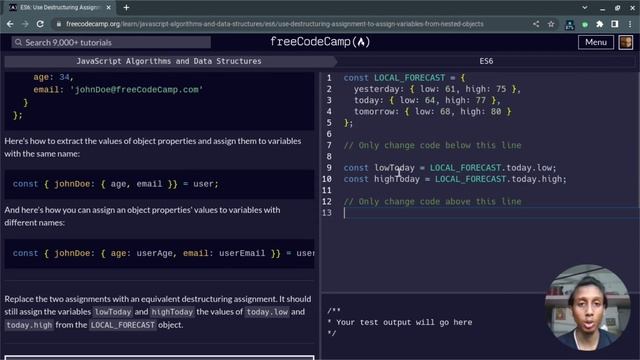Viewport: 640px width, 360px height.
Task: Click the email 'johnDoe@freeCodeCamp.com' string
Action: click(x=136, y=90)
